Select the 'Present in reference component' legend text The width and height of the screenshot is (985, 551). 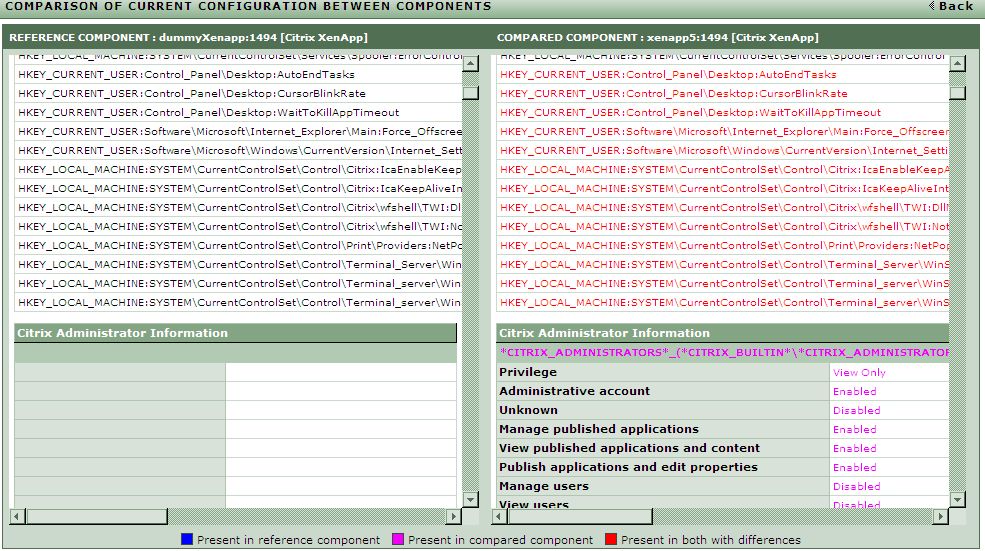coord(288,540)
